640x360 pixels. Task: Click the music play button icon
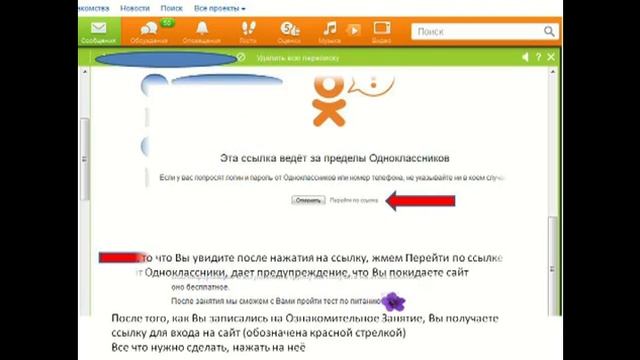[354, 30]
